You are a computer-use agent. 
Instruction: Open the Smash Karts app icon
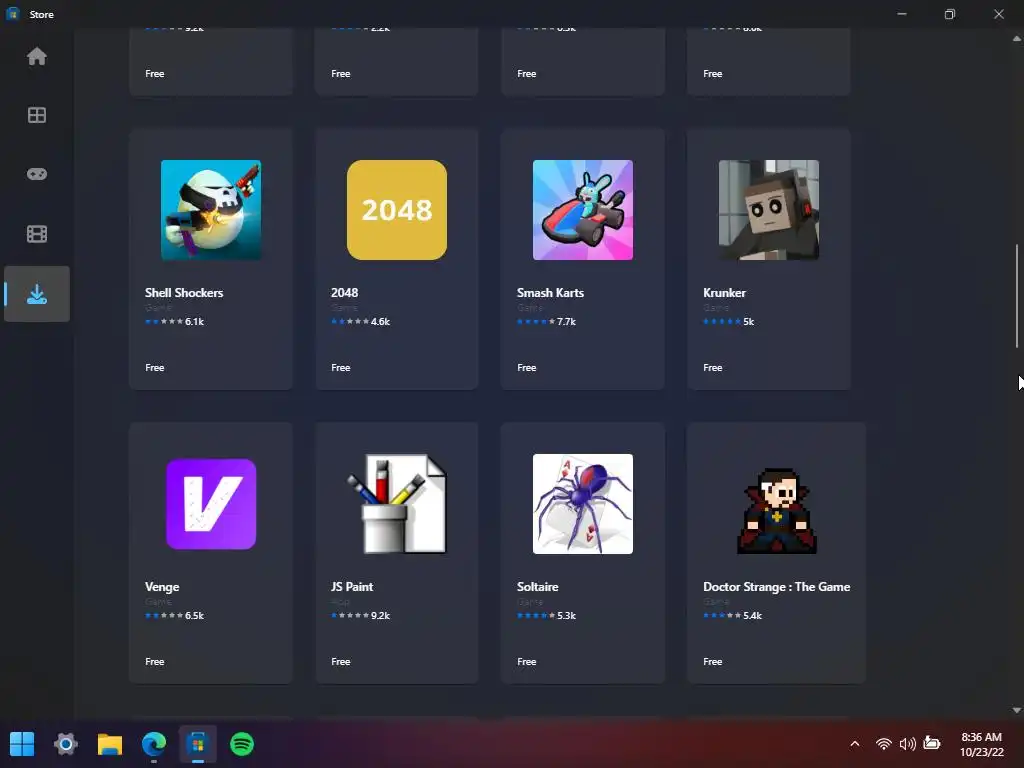583,210
